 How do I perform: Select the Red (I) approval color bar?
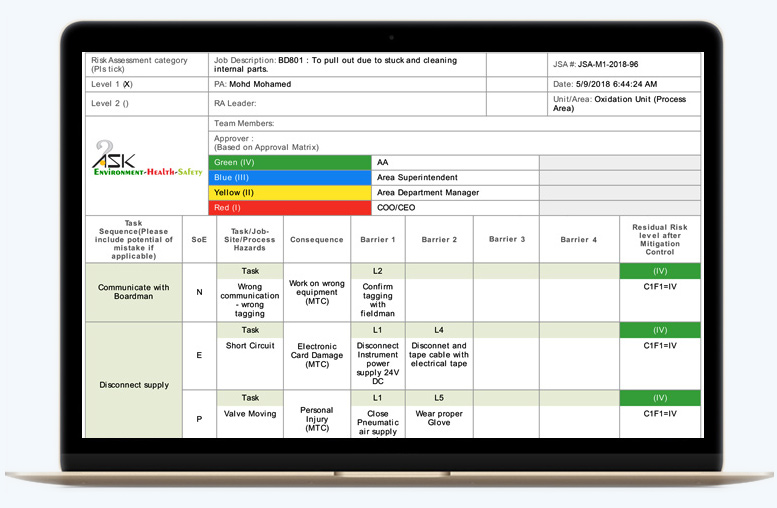[290, 208]
